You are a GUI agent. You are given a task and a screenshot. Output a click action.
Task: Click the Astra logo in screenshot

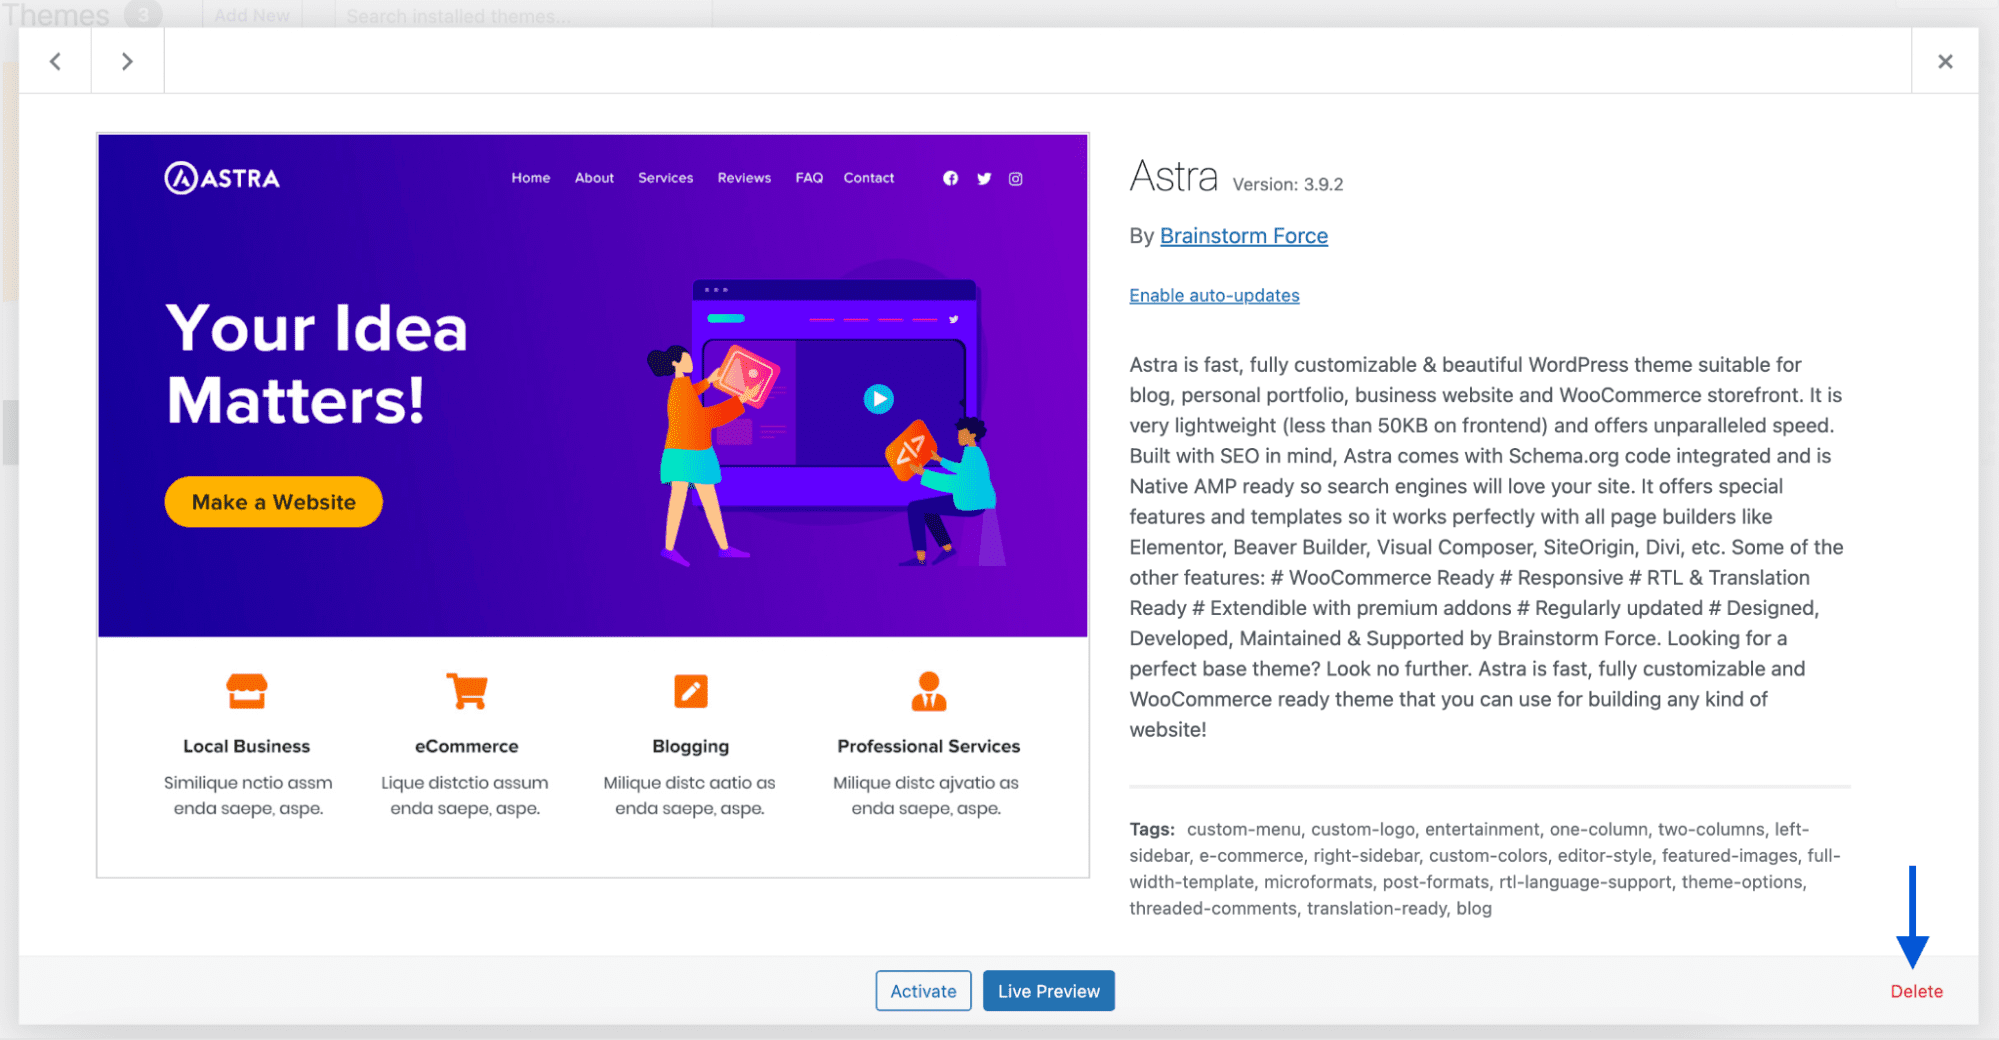[222, 178]
